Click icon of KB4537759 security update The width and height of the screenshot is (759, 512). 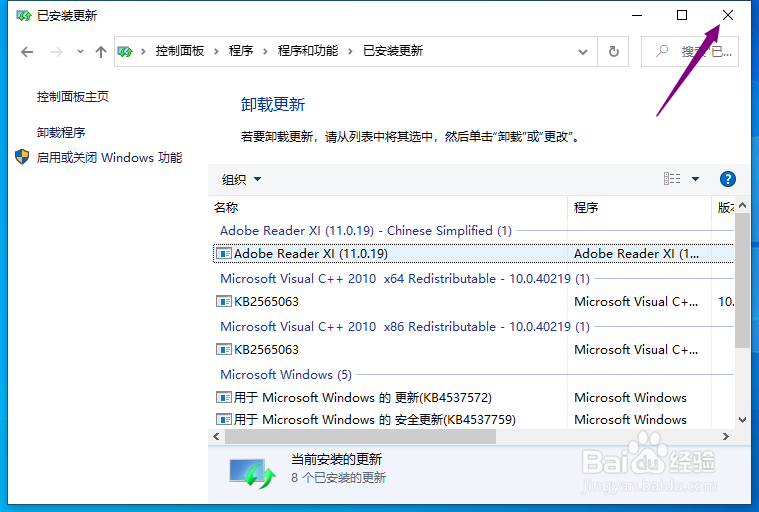pos(223,419)
